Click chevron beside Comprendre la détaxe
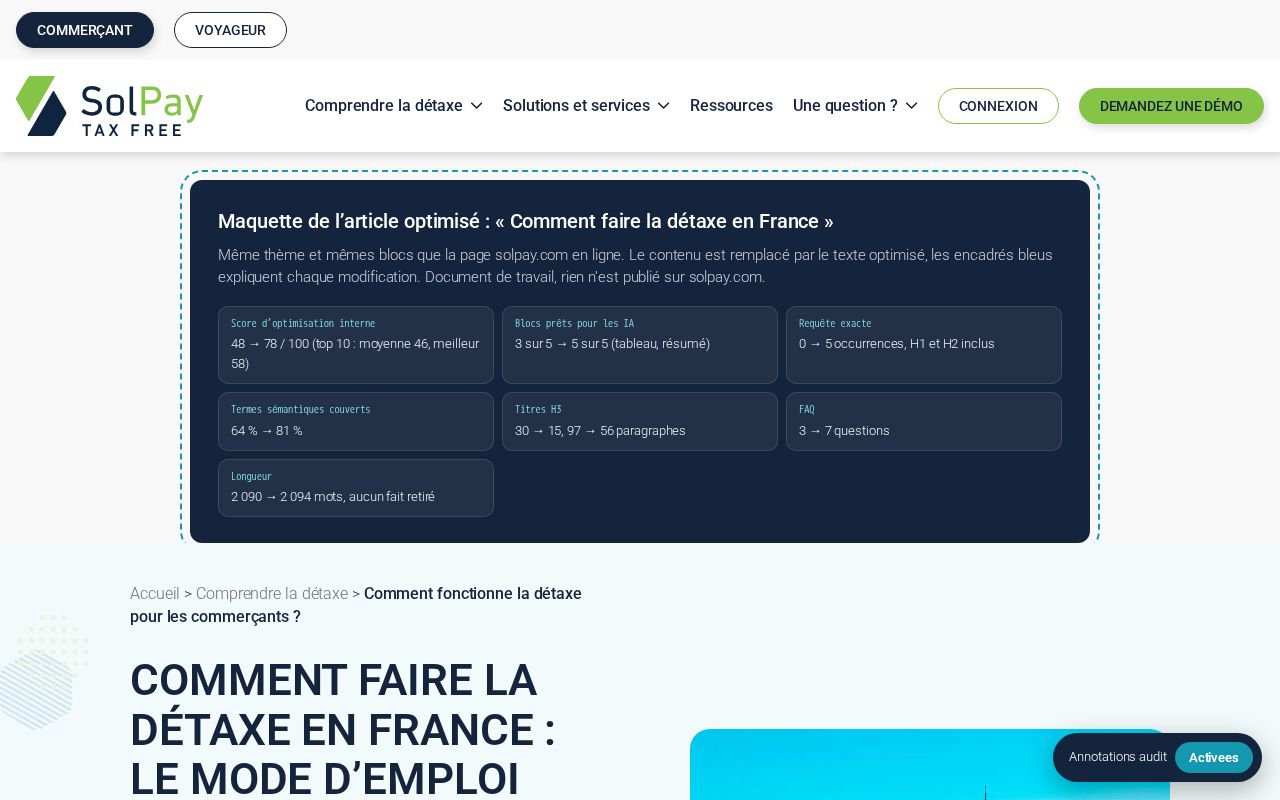 tap(477, 106)
